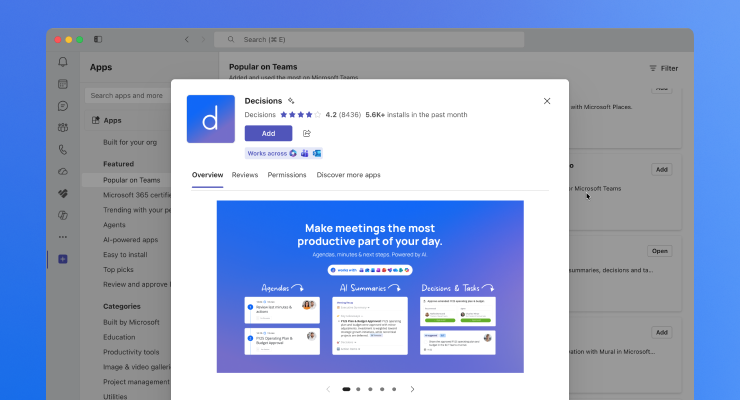The image size is (740, 400).
Task: Click the Decisions promo screenshot
Action: click(x=370, y=287)
